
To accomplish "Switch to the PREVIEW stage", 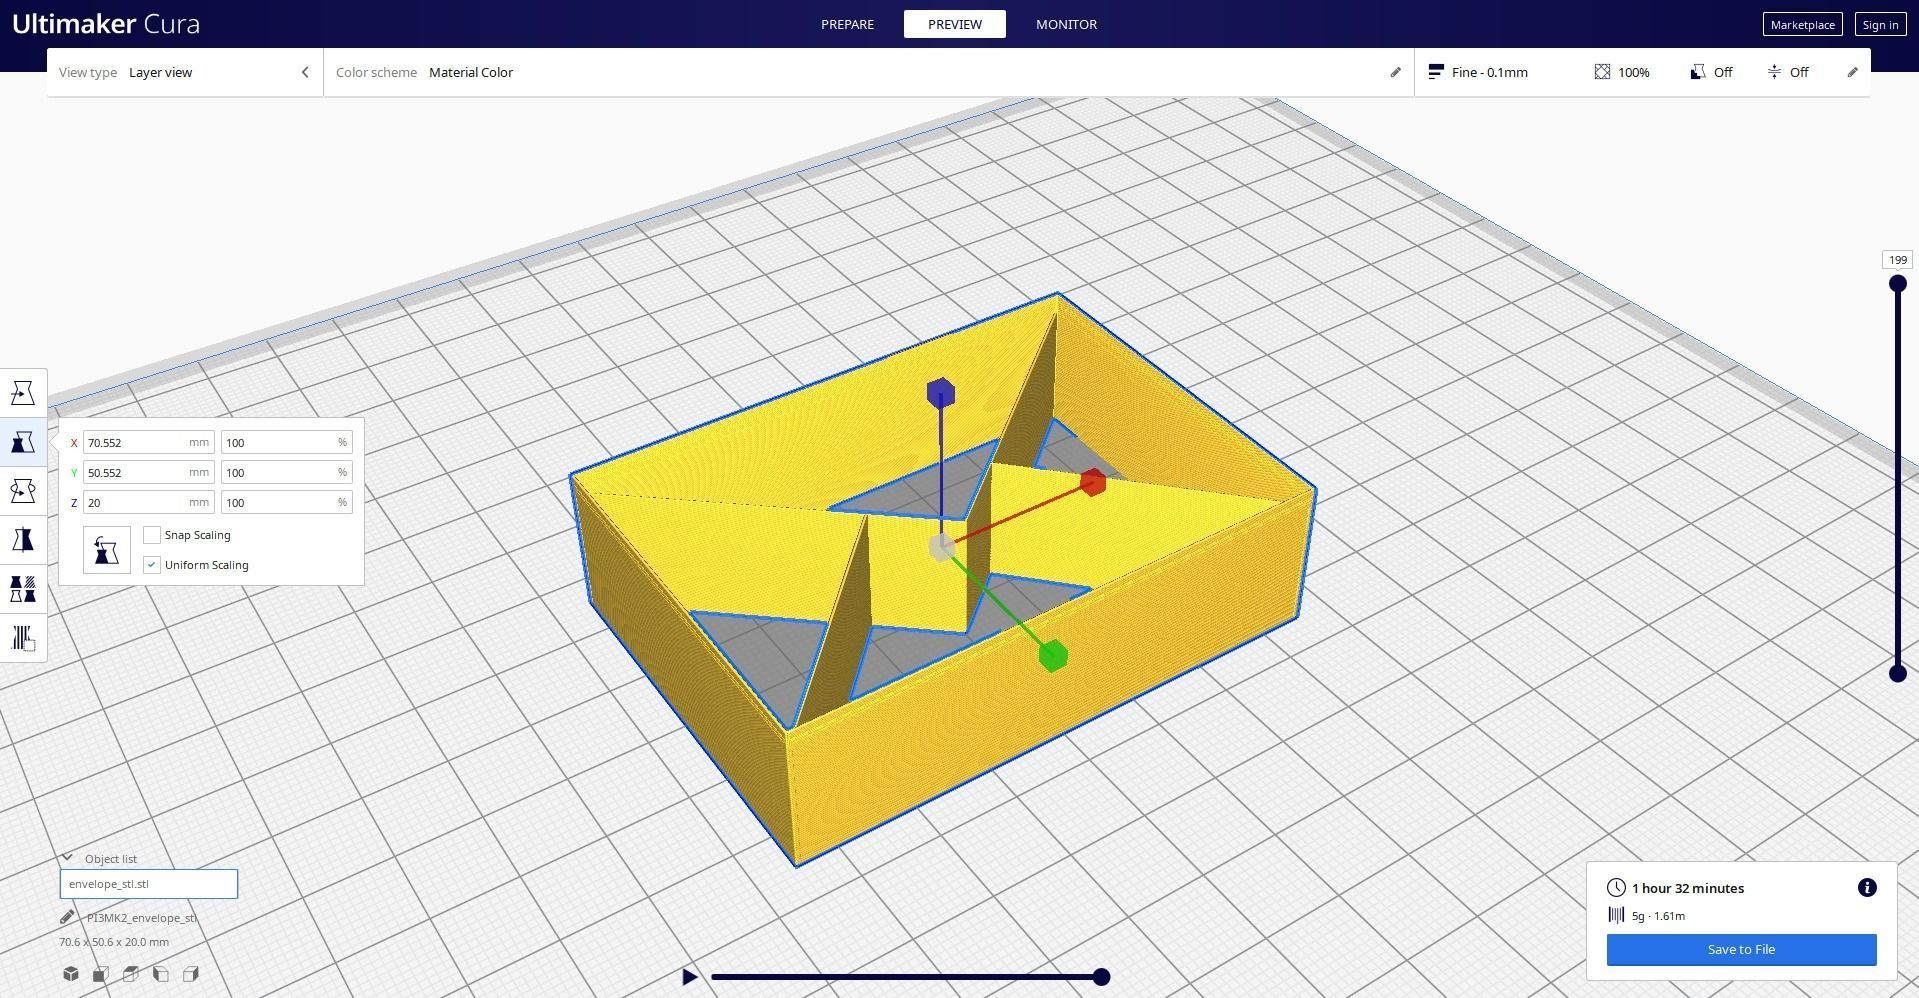I will (955, 24).
